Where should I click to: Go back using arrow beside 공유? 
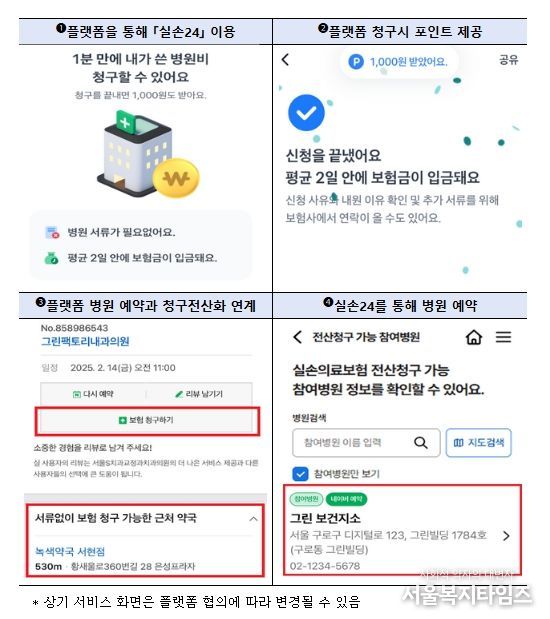tap(285, 60)
